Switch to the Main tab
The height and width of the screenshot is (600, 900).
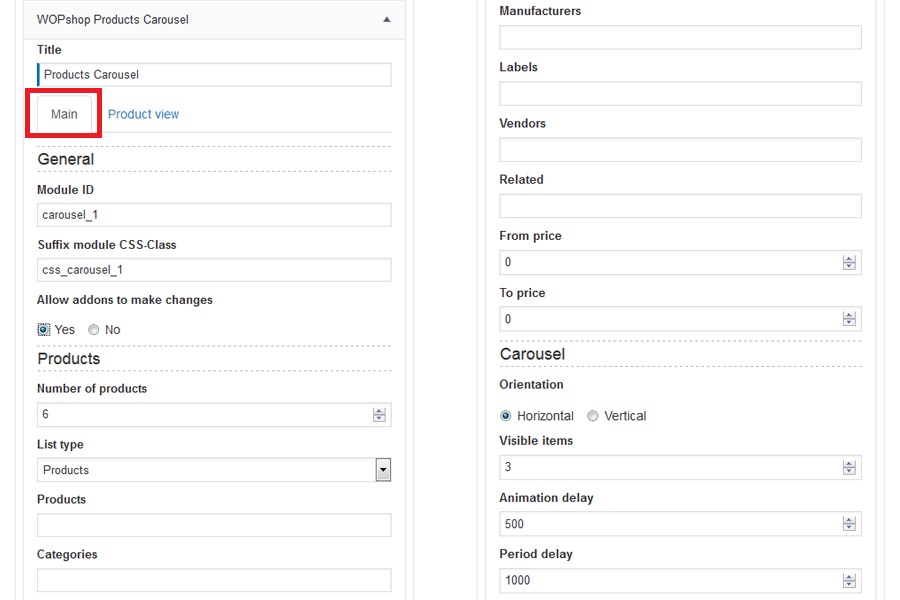point(64,114)
